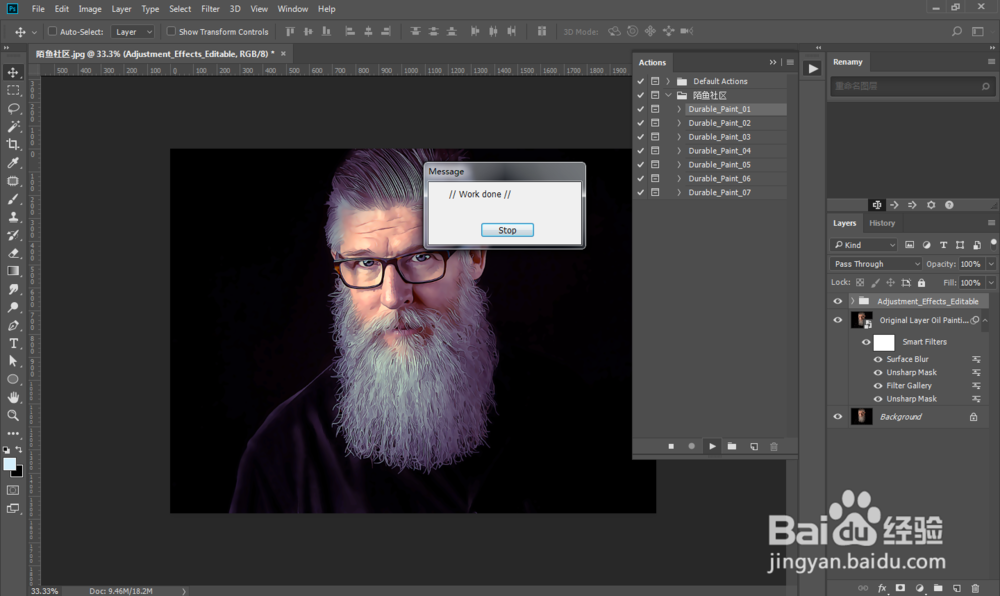This screenshot has height=596, width=1000.
Task: Select the Crop tool
Action: pyautogui.click(x=13, y=145)
